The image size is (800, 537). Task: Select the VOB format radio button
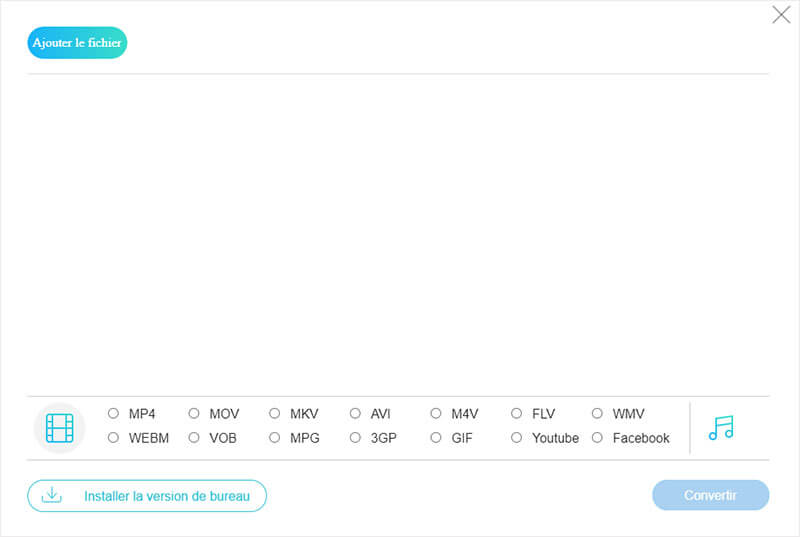tap(194, 438)
